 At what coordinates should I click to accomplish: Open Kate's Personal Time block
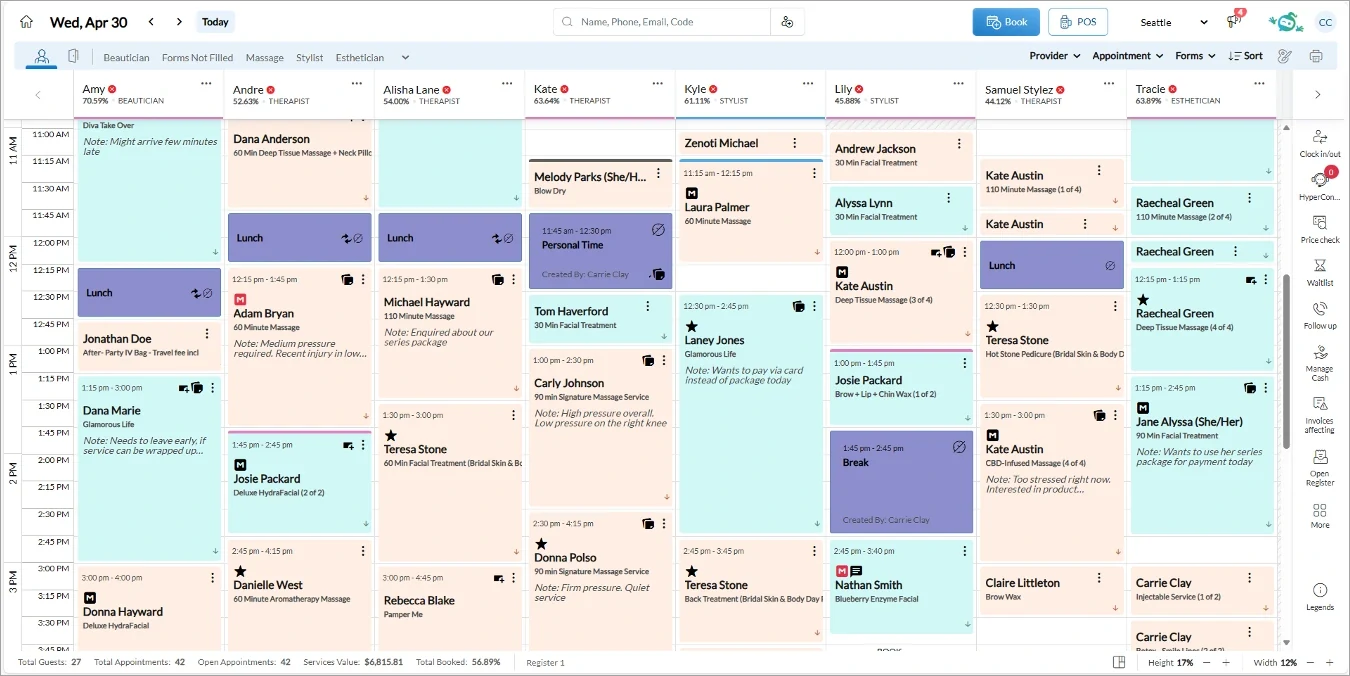(x=600, y=251)
